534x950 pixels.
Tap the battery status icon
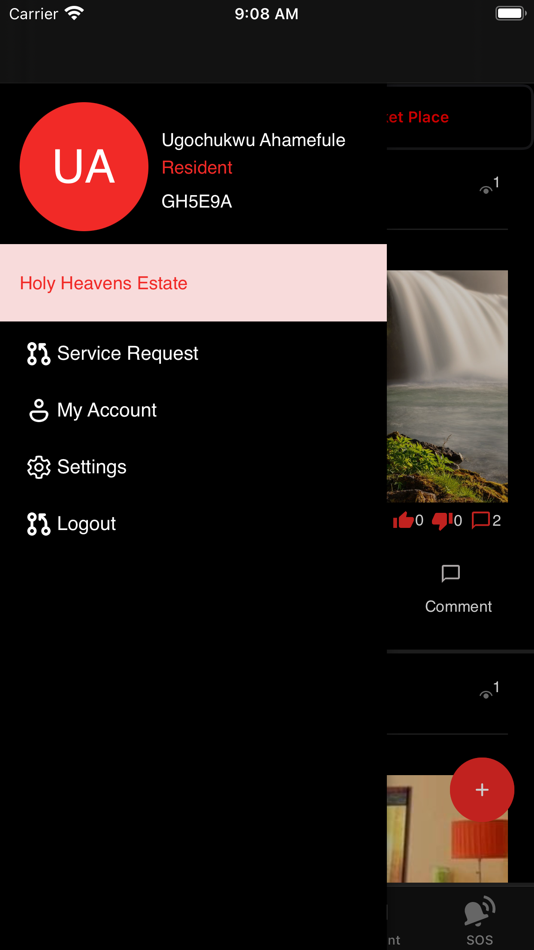pyautogui.click(x=510, y=13)
